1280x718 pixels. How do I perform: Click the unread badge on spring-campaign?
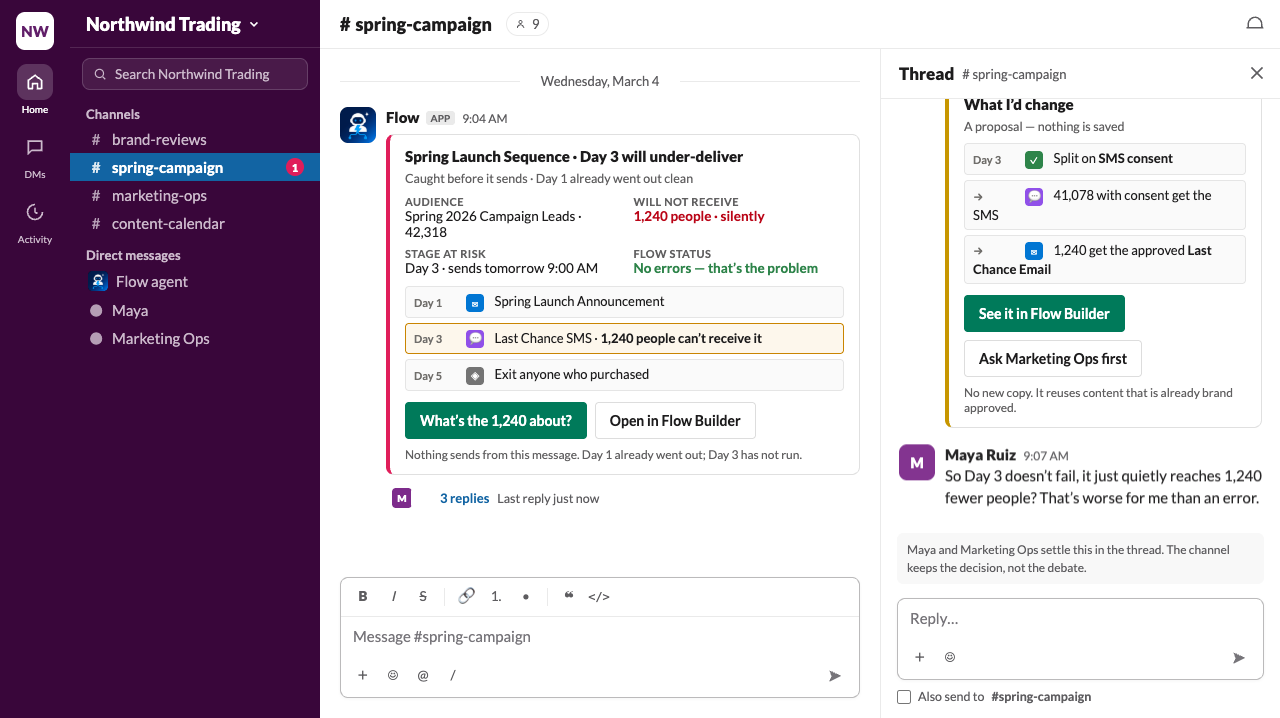coord(295,168)
